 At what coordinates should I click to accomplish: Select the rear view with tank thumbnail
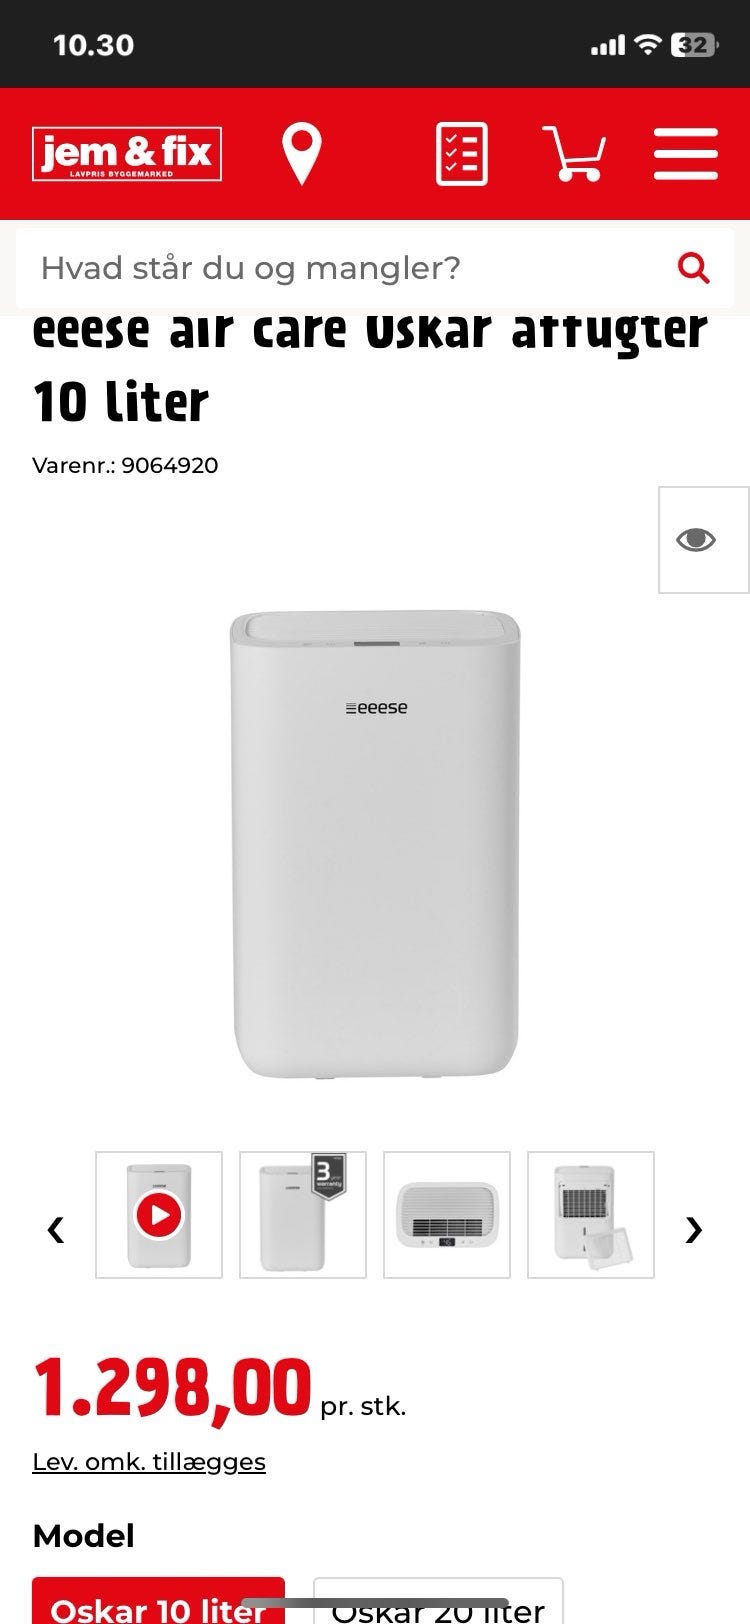click(591, 1215)
